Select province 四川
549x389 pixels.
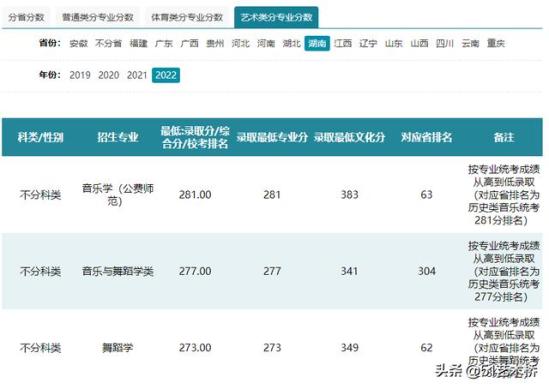(x=445, y=43)
